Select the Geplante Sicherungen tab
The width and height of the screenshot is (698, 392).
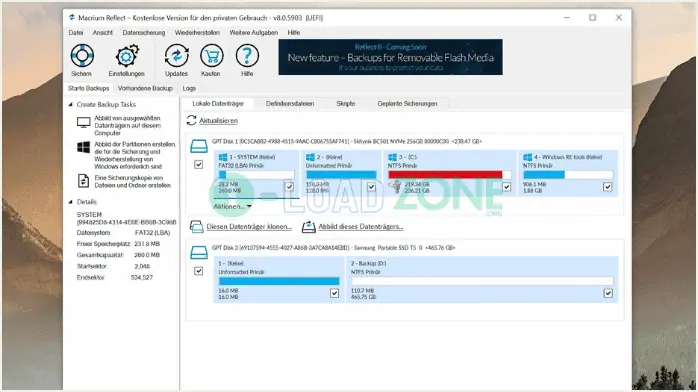click(407, 103)
